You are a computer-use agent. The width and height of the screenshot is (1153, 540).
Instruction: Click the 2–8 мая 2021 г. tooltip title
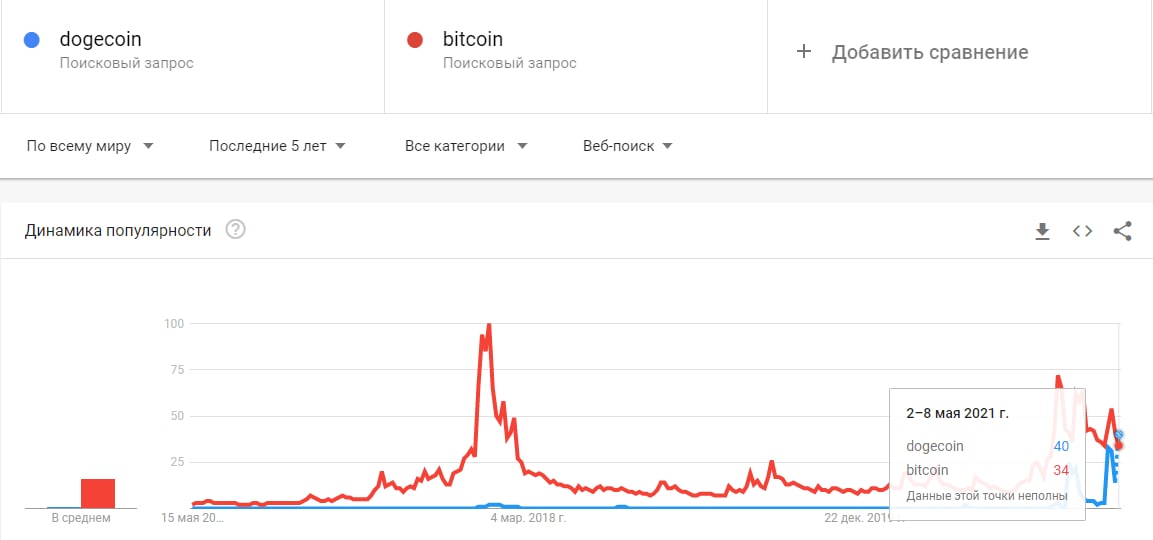(x=957, y=413)
